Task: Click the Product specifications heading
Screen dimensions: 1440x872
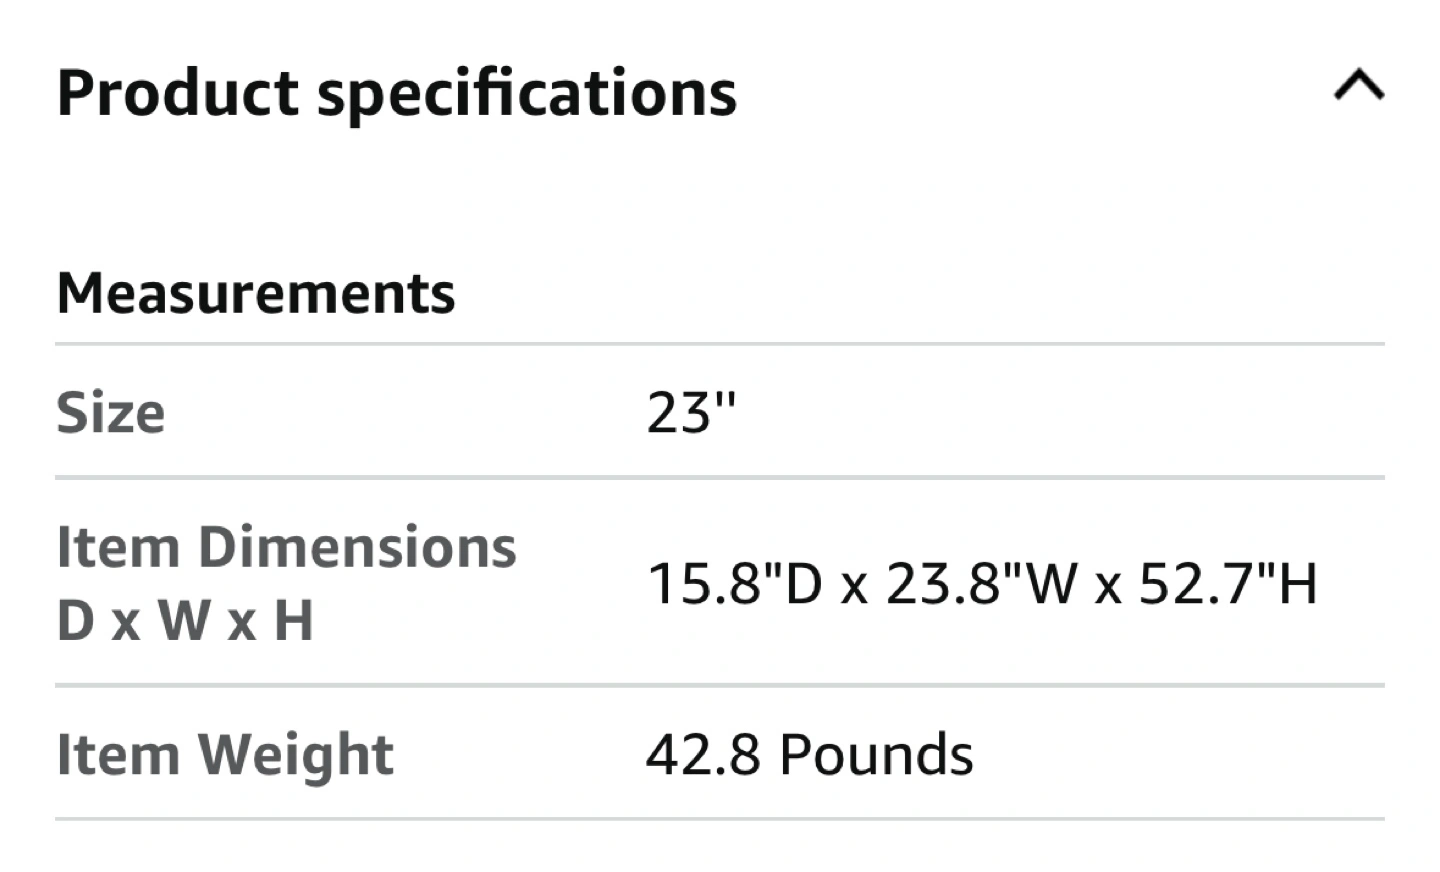Action: click(397, 93)
